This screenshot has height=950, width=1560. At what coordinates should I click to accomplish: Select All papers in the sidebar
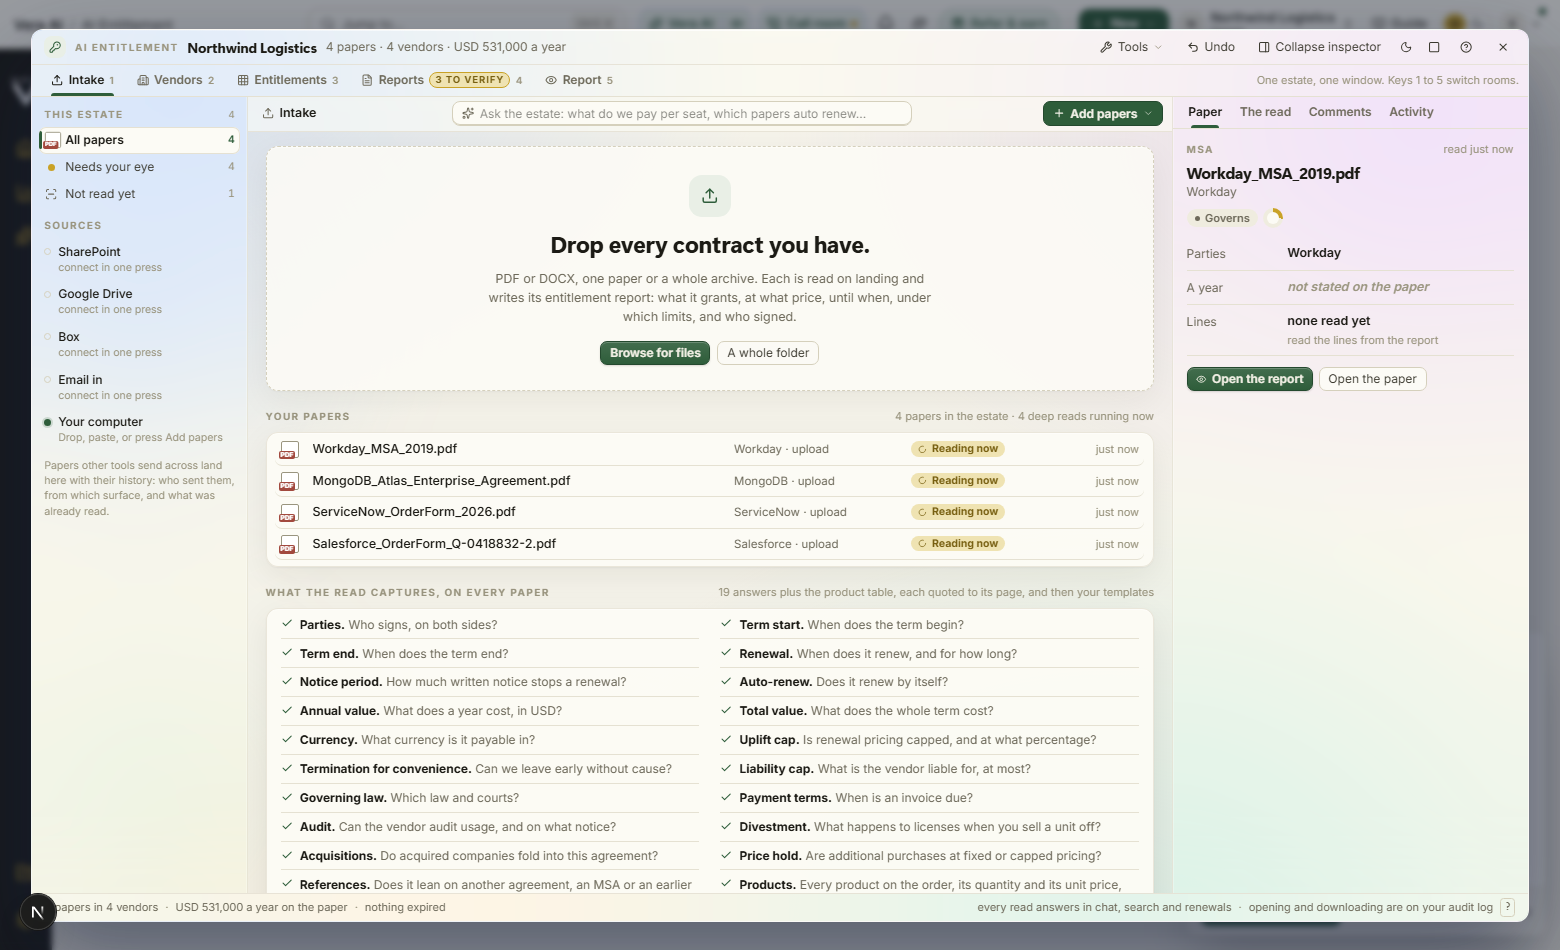[x=139, y=140]
